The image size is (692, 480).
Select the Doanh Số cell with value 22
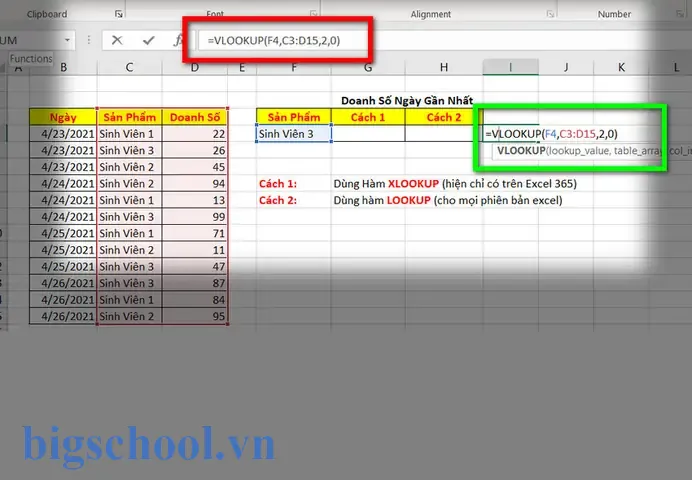point(195,134)
